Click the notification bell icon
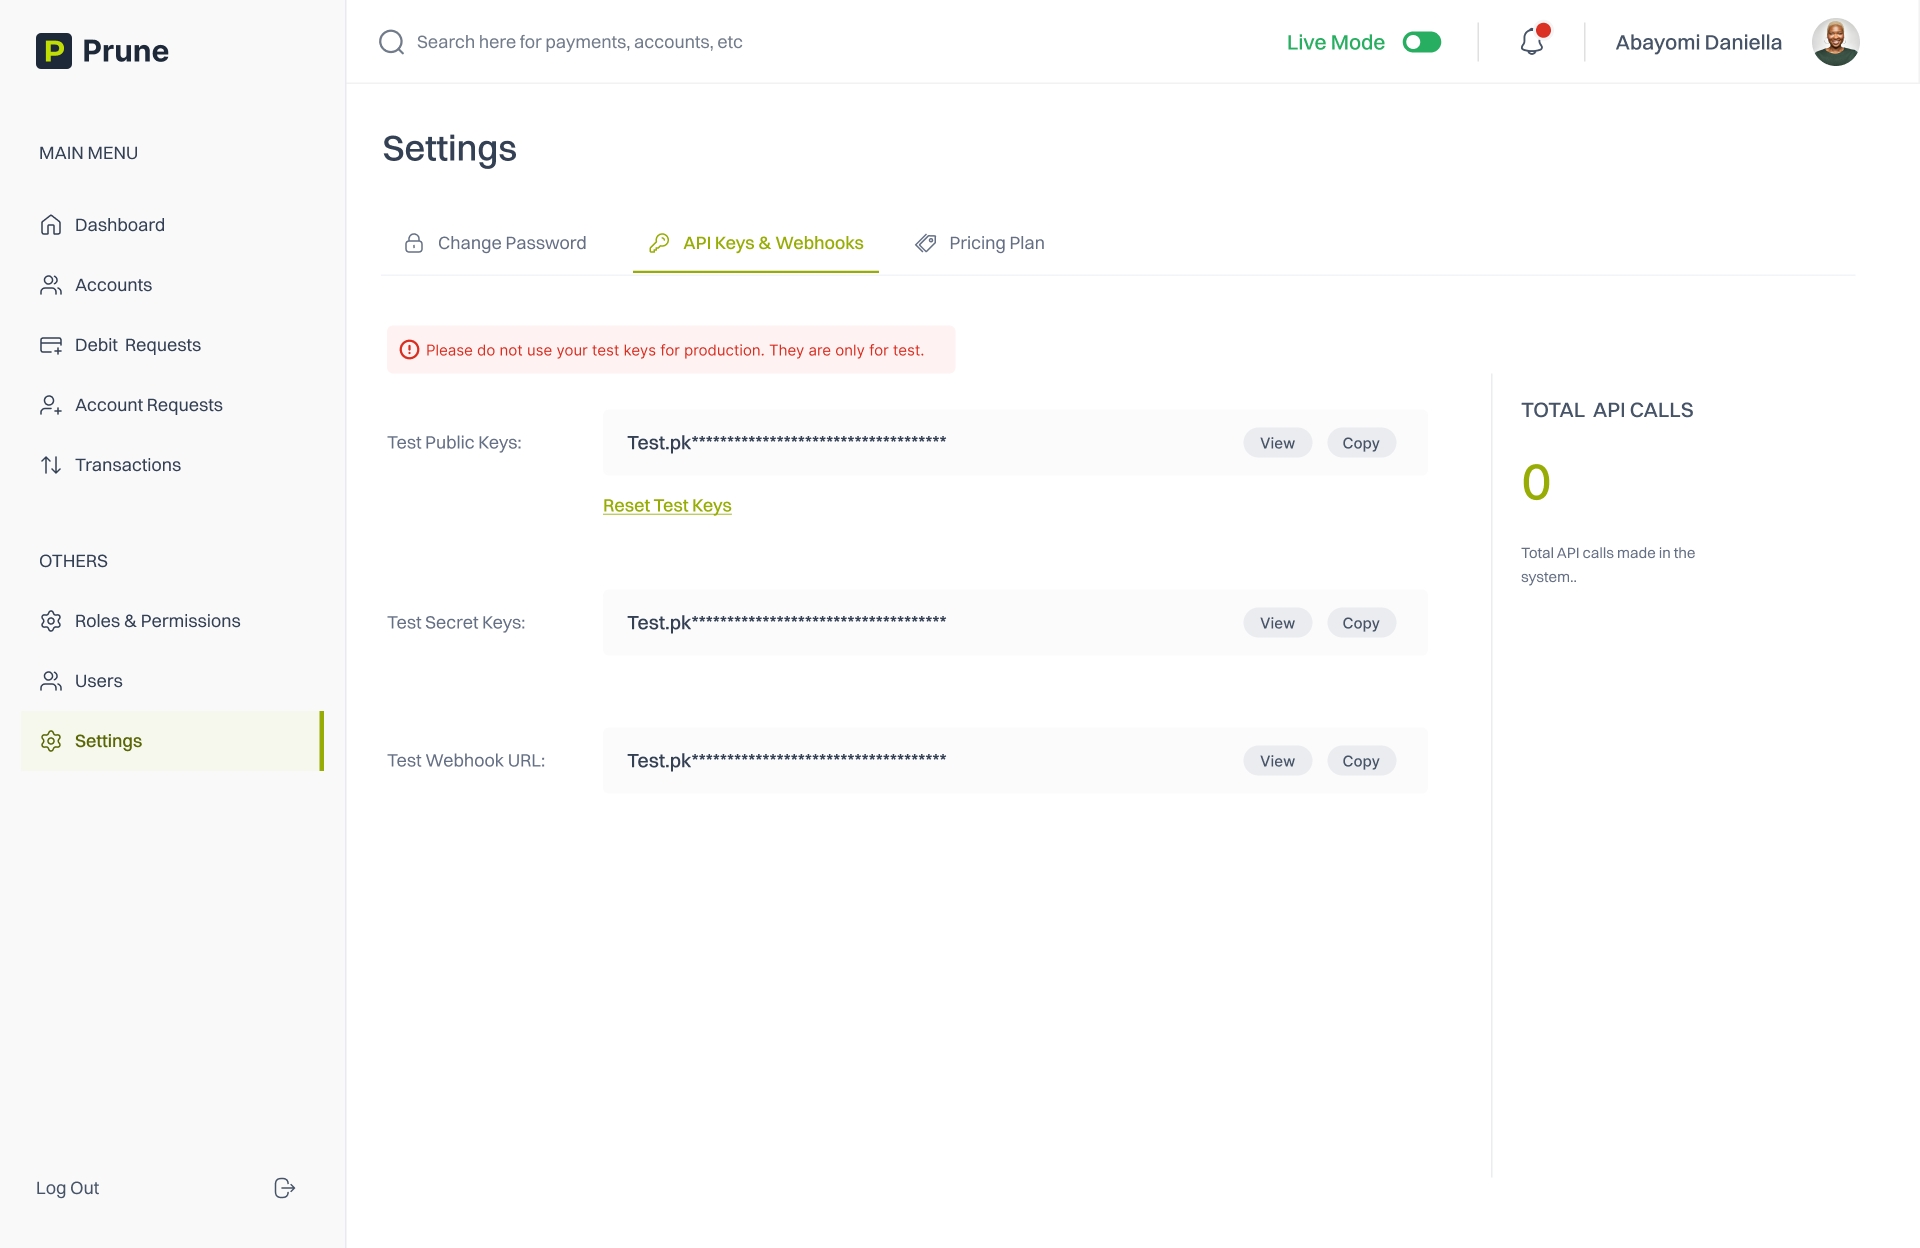Viewport: 1920px width, 1248px height. click(x=1531, y=42)
